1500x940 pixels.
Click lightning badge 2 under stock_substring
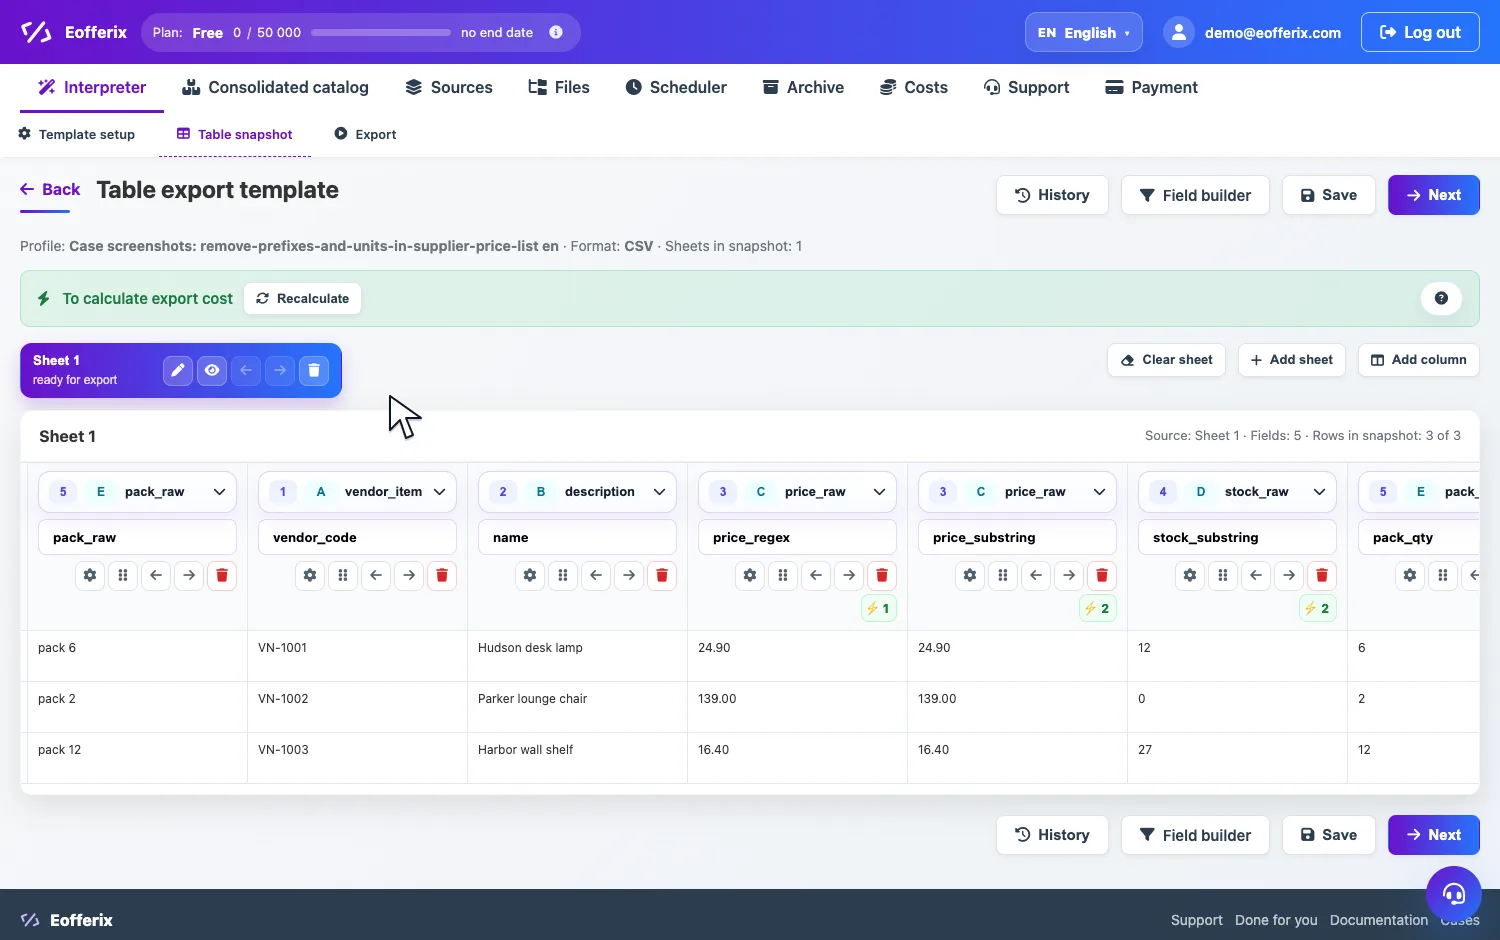click(x=1318, y=608)
